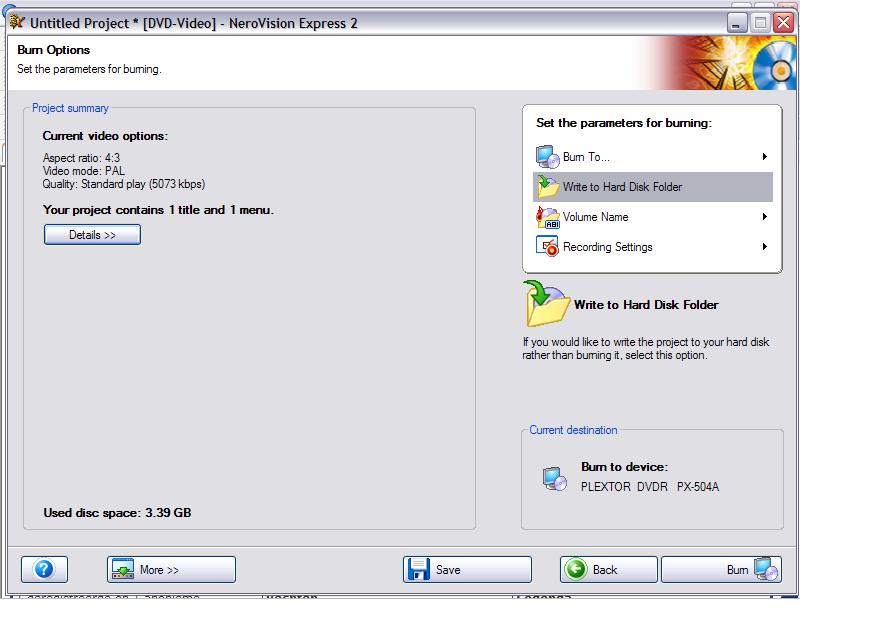Click the 'Current destination' group label
The image size is (877, 638).
pos(573,430)
